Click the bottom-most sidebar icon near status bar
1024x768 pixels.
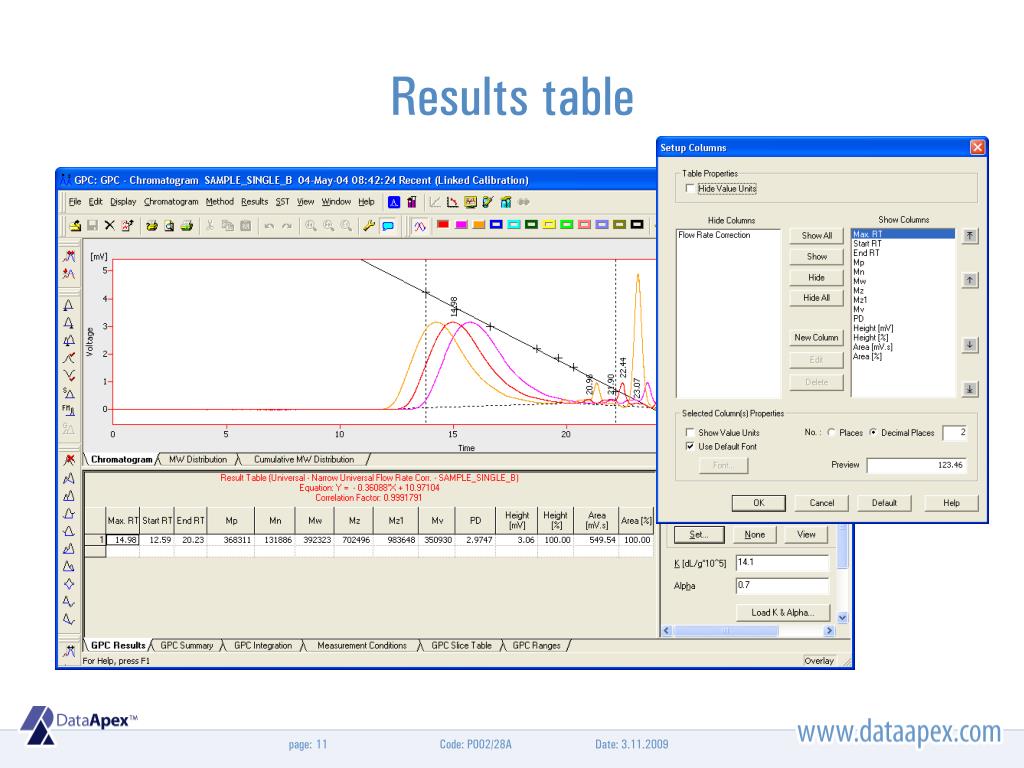coord(69,650)
